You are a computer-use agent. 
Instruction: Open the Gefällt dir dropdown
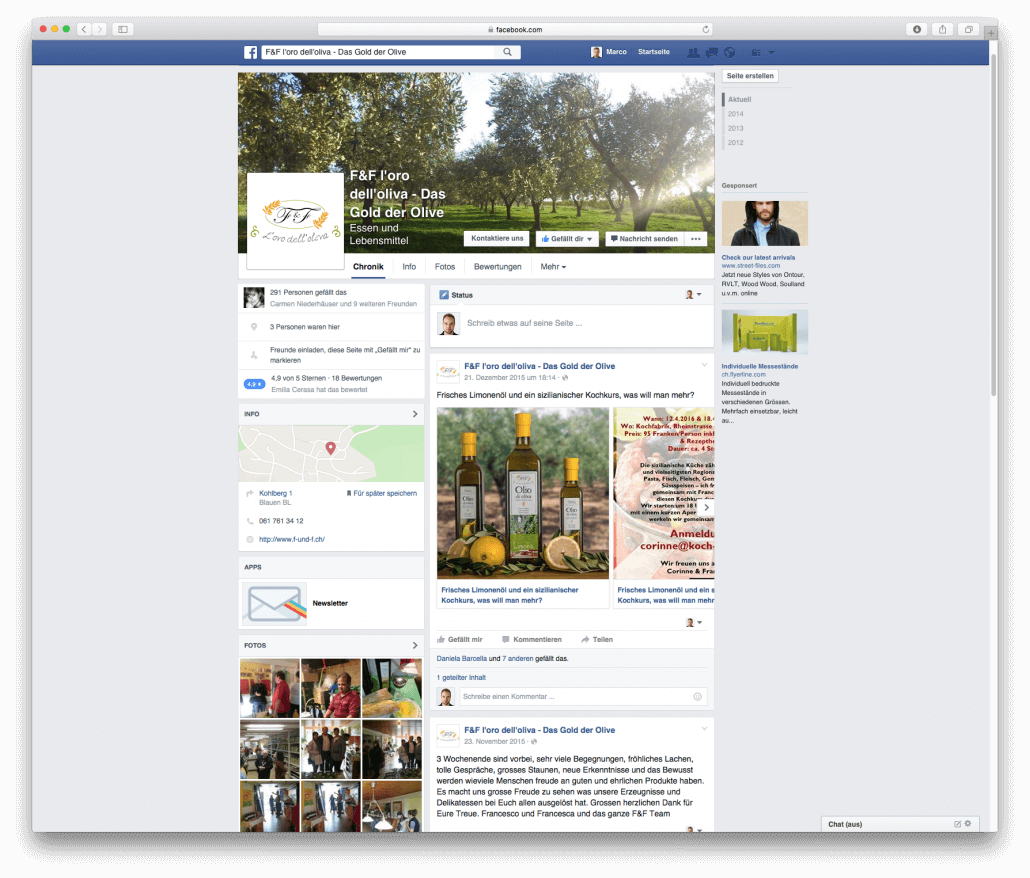click(x=566, y=239)
